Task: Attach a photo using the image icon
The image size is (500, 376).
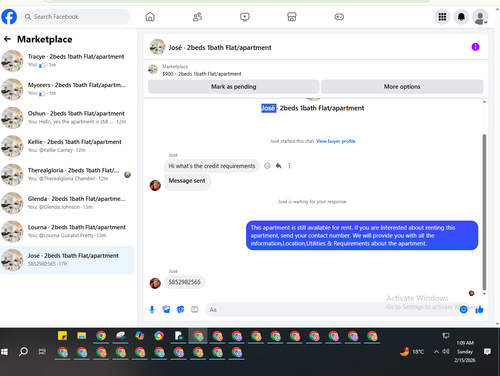Action: 166,310
